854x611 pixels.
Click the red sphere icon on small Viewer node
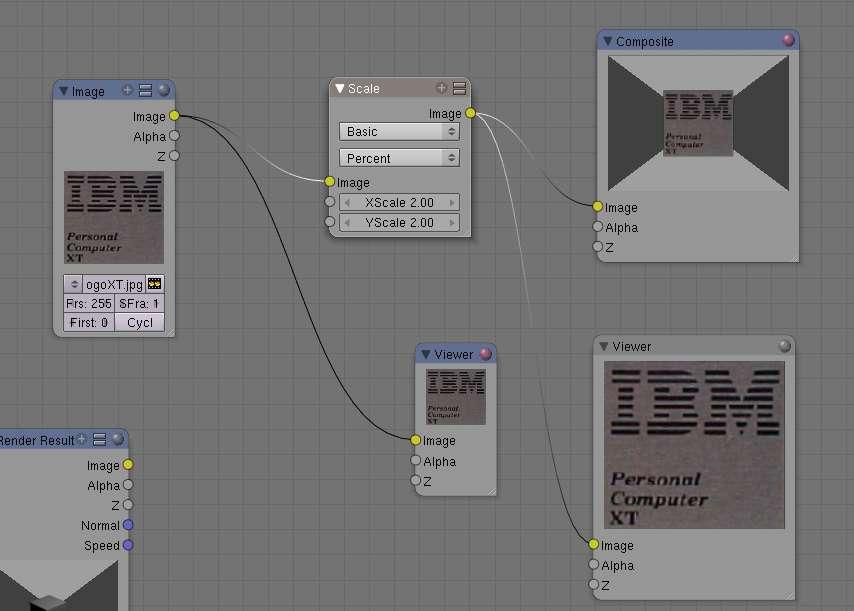(x=485, y=354)
